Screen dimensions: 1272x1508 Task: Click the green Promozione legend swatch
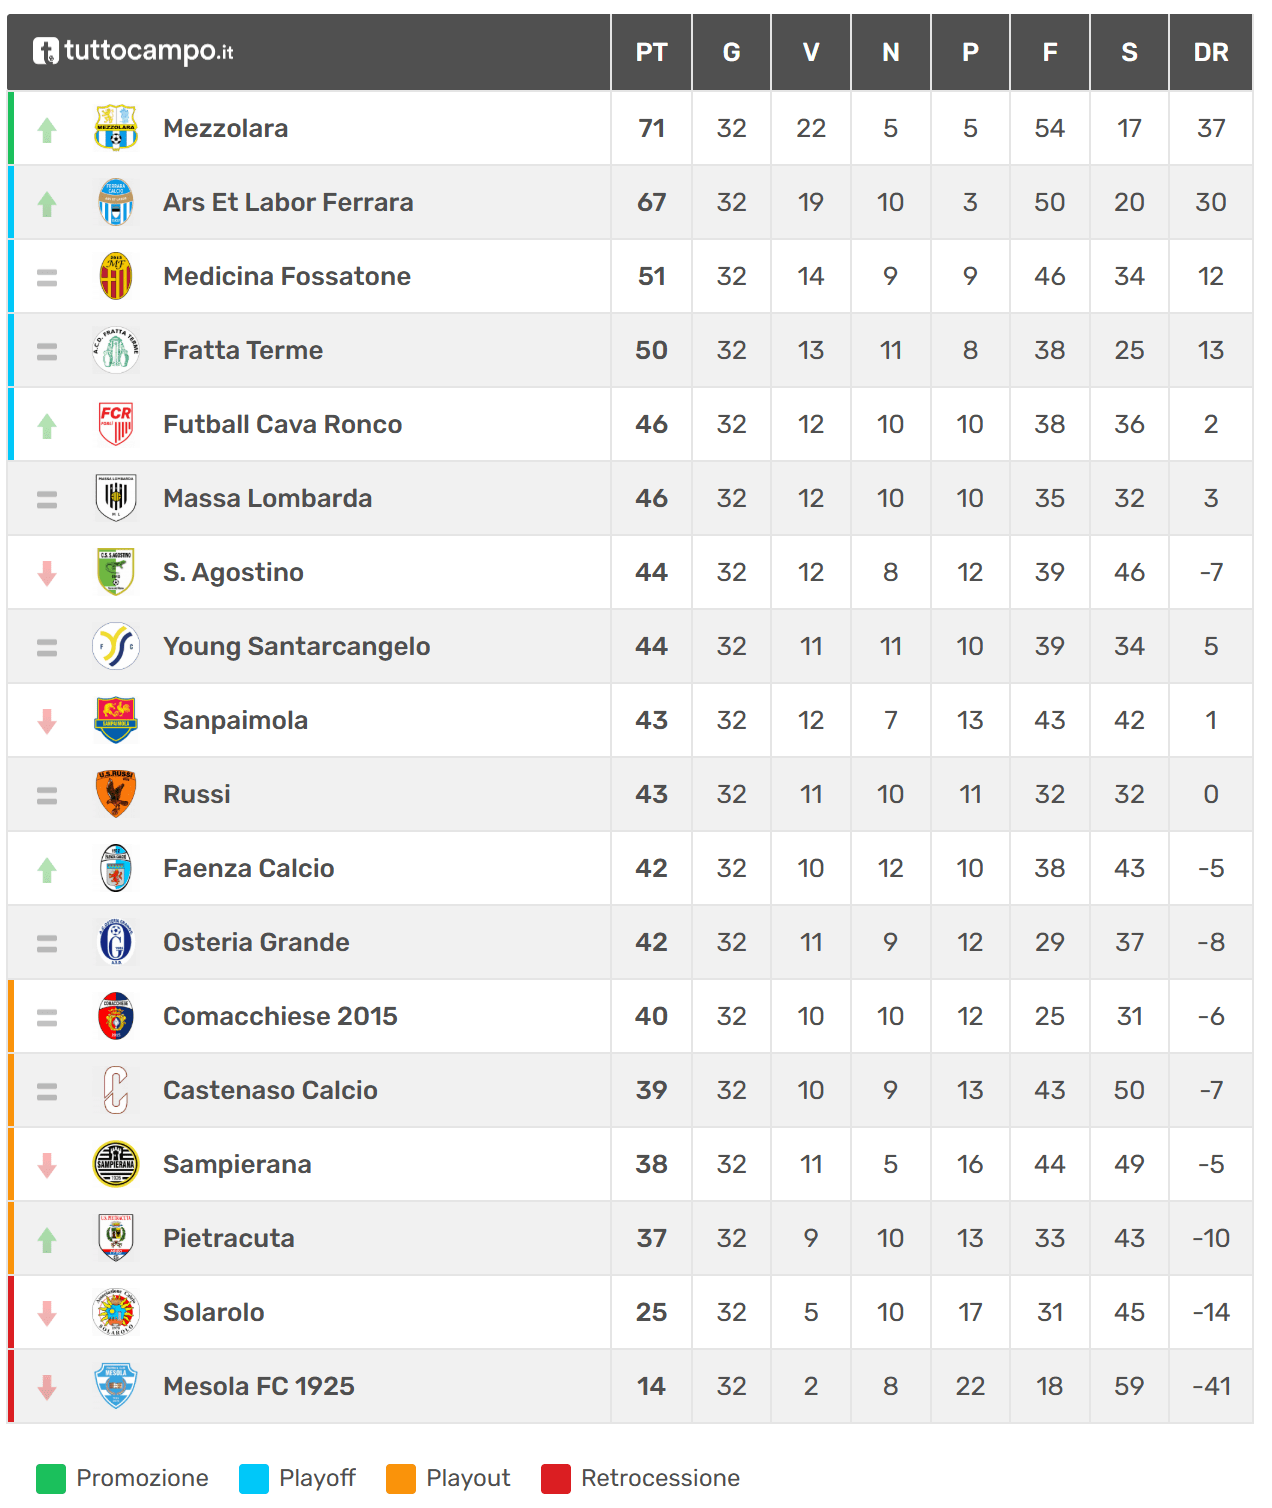point(51,1478)
